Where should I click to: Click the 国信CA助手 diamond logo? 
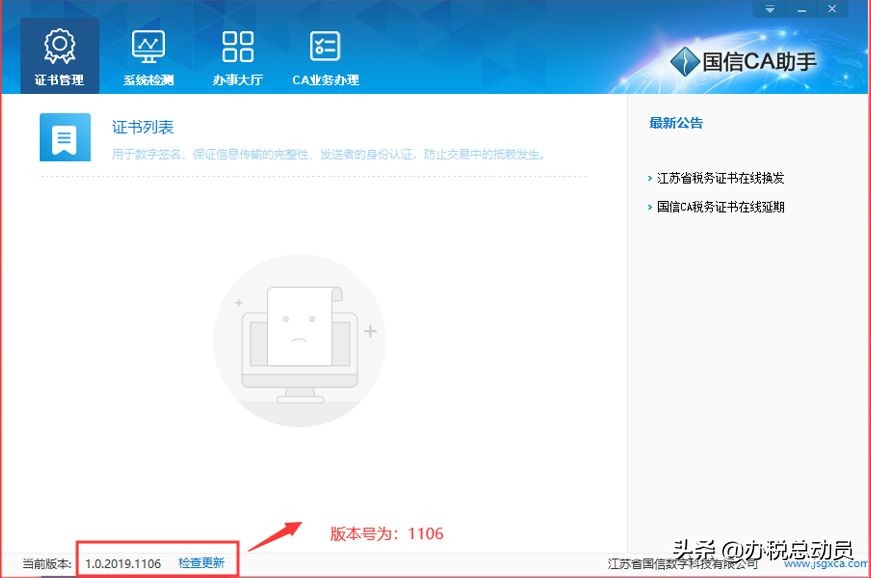pyautogui.click(x=686, y=61)
